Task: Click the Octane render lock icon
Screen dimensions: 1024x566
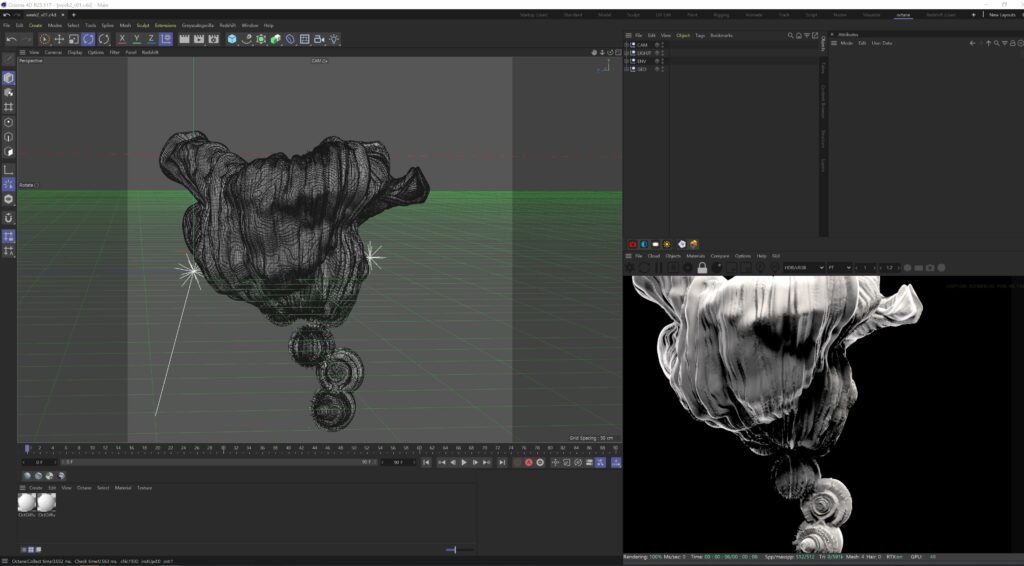Action: point(702,268)
